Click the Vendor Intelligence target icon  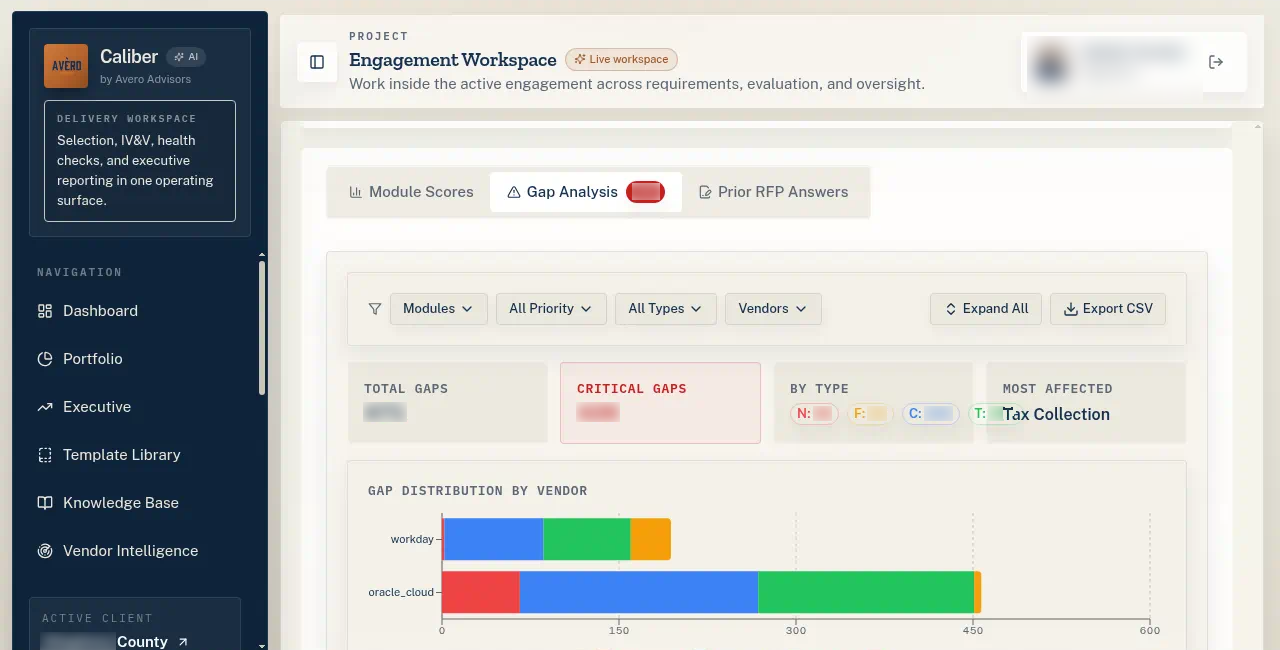coord(45,551)
